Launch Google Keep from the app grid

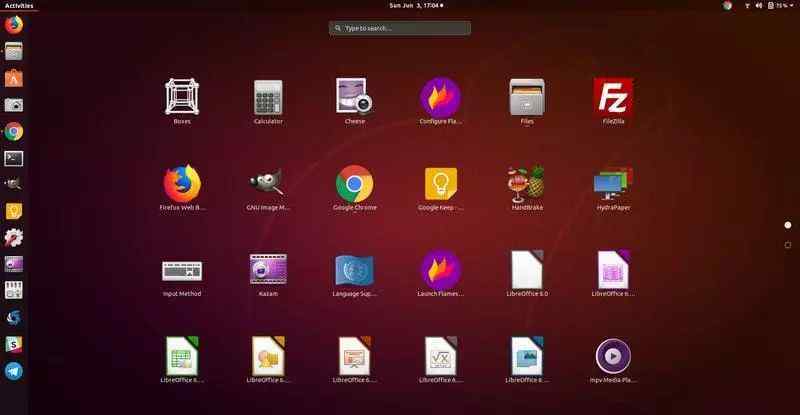[440, 187]
